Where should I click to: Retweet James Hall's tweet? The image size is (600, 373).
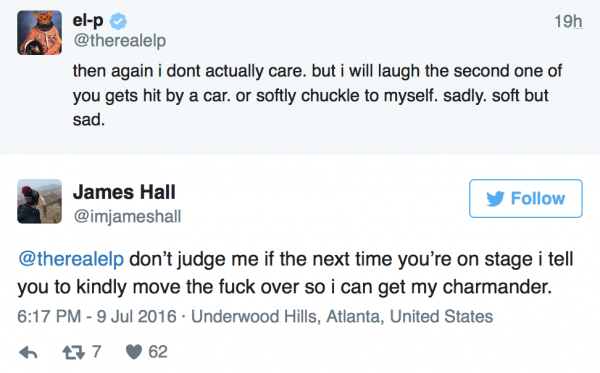(73, 352)
